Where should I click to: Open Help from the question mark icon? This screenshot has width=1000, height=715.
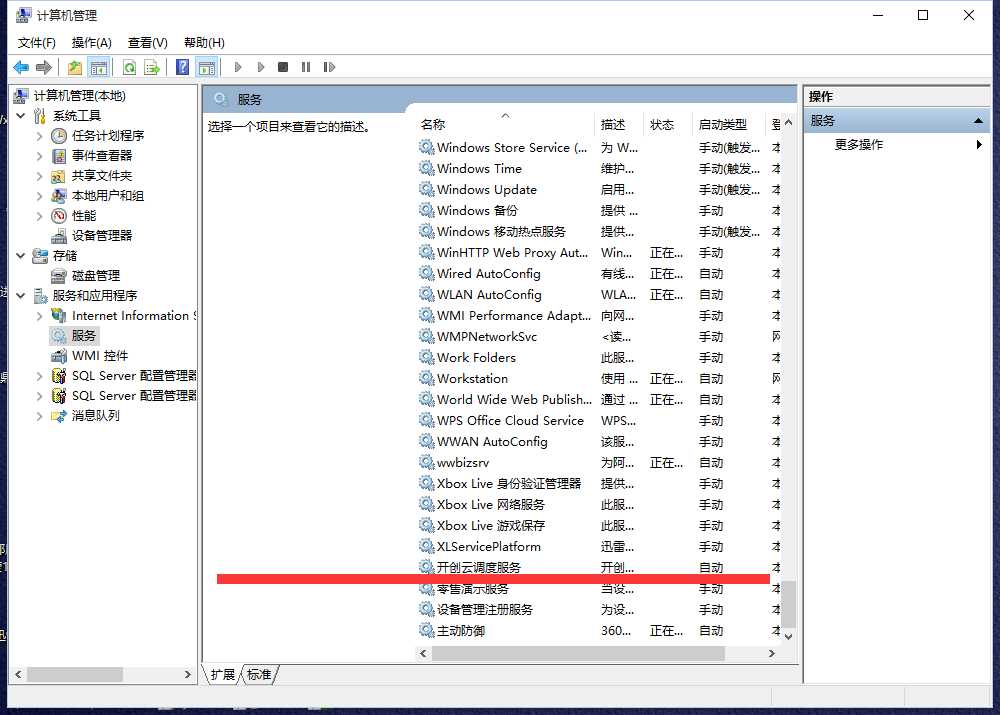tap(182, 67)
